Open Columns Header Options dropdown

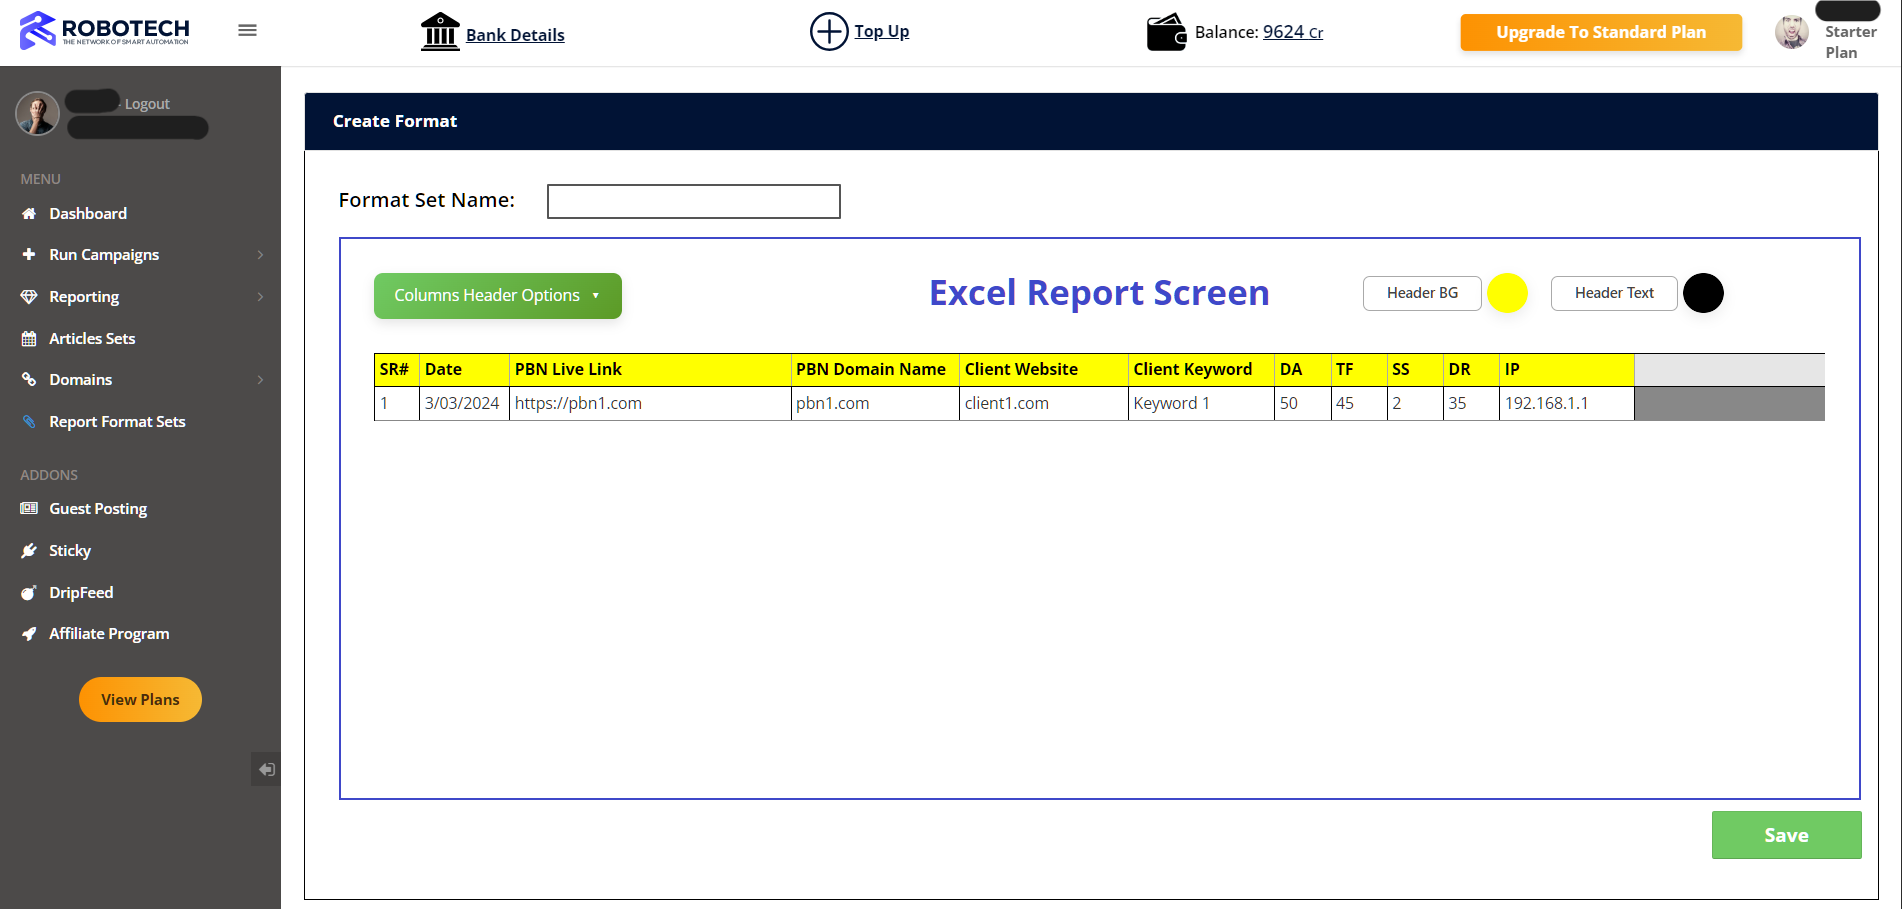[x=497, y=296]
